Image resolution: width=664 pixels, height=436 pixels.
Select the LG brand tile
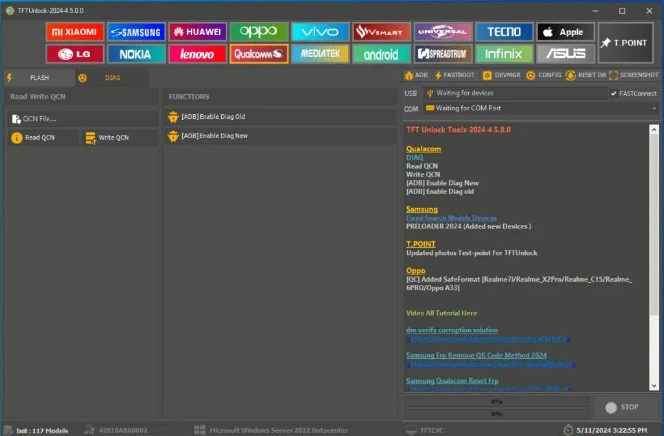click(75, 54)
